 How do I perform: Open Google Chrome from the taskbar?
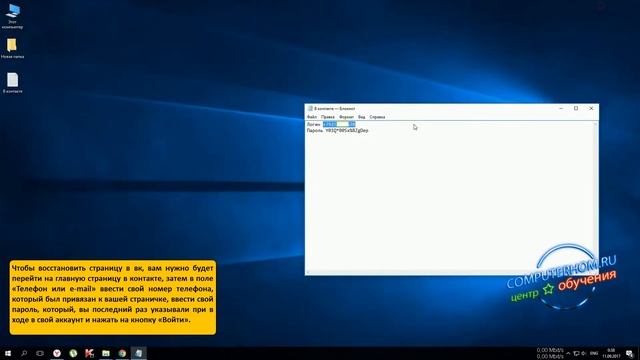tap(122, 353)
